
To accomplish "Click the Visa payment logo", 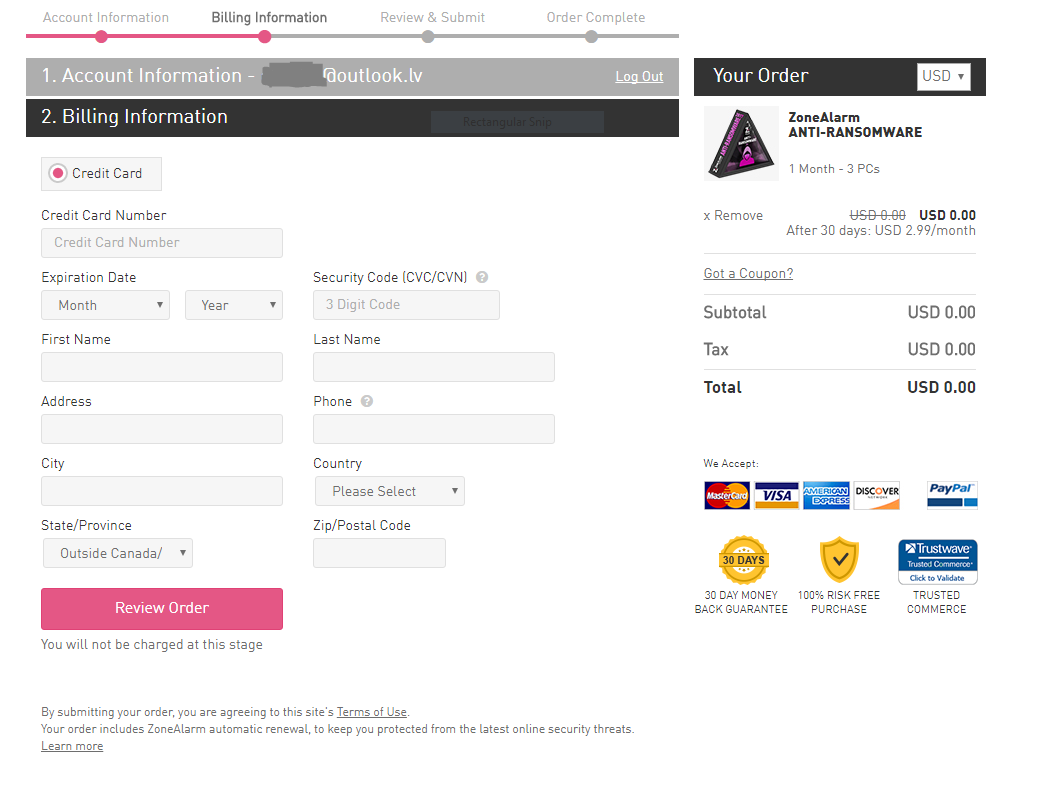I will tap(777, 495).
